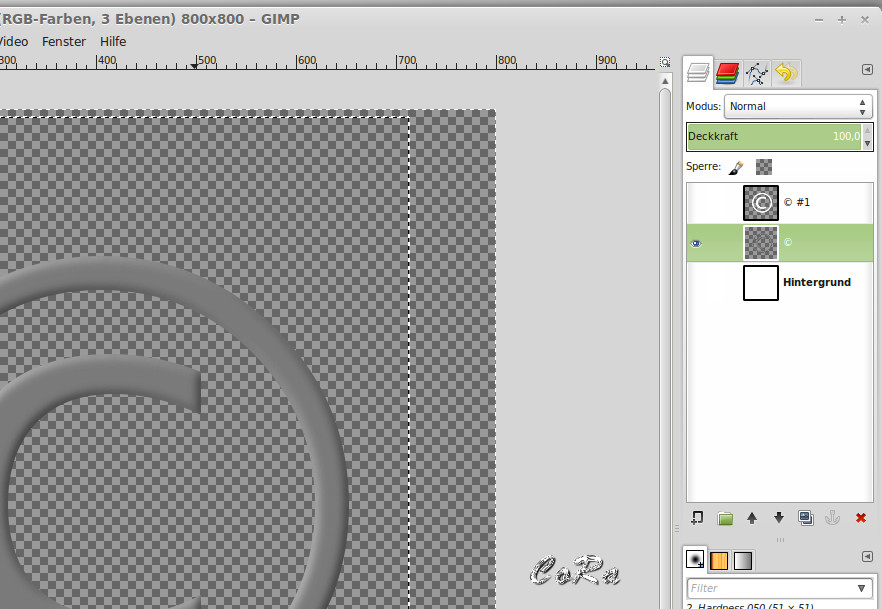Lower the selected layer
This screenshot has height=609, width=882.
point(779,518)
